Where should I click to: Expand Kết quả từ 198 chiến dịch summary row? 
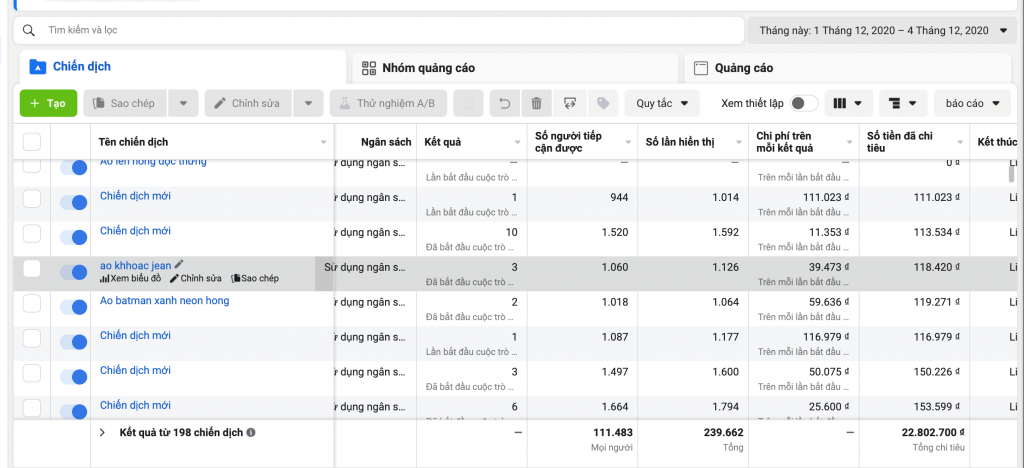[x=103, y=432]
